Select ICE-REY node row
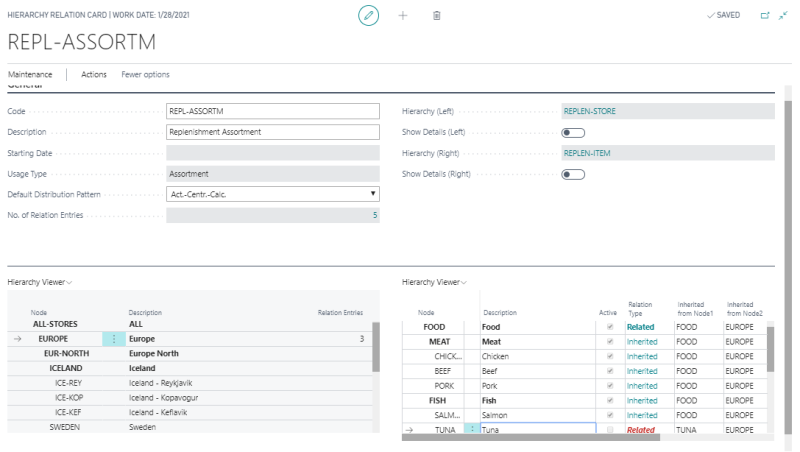This screenshot has height=452, width=800. pos(190,383)
